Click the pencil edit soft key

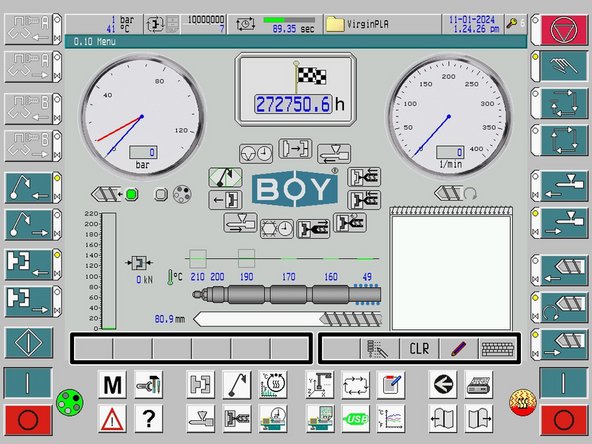point(458,348)
